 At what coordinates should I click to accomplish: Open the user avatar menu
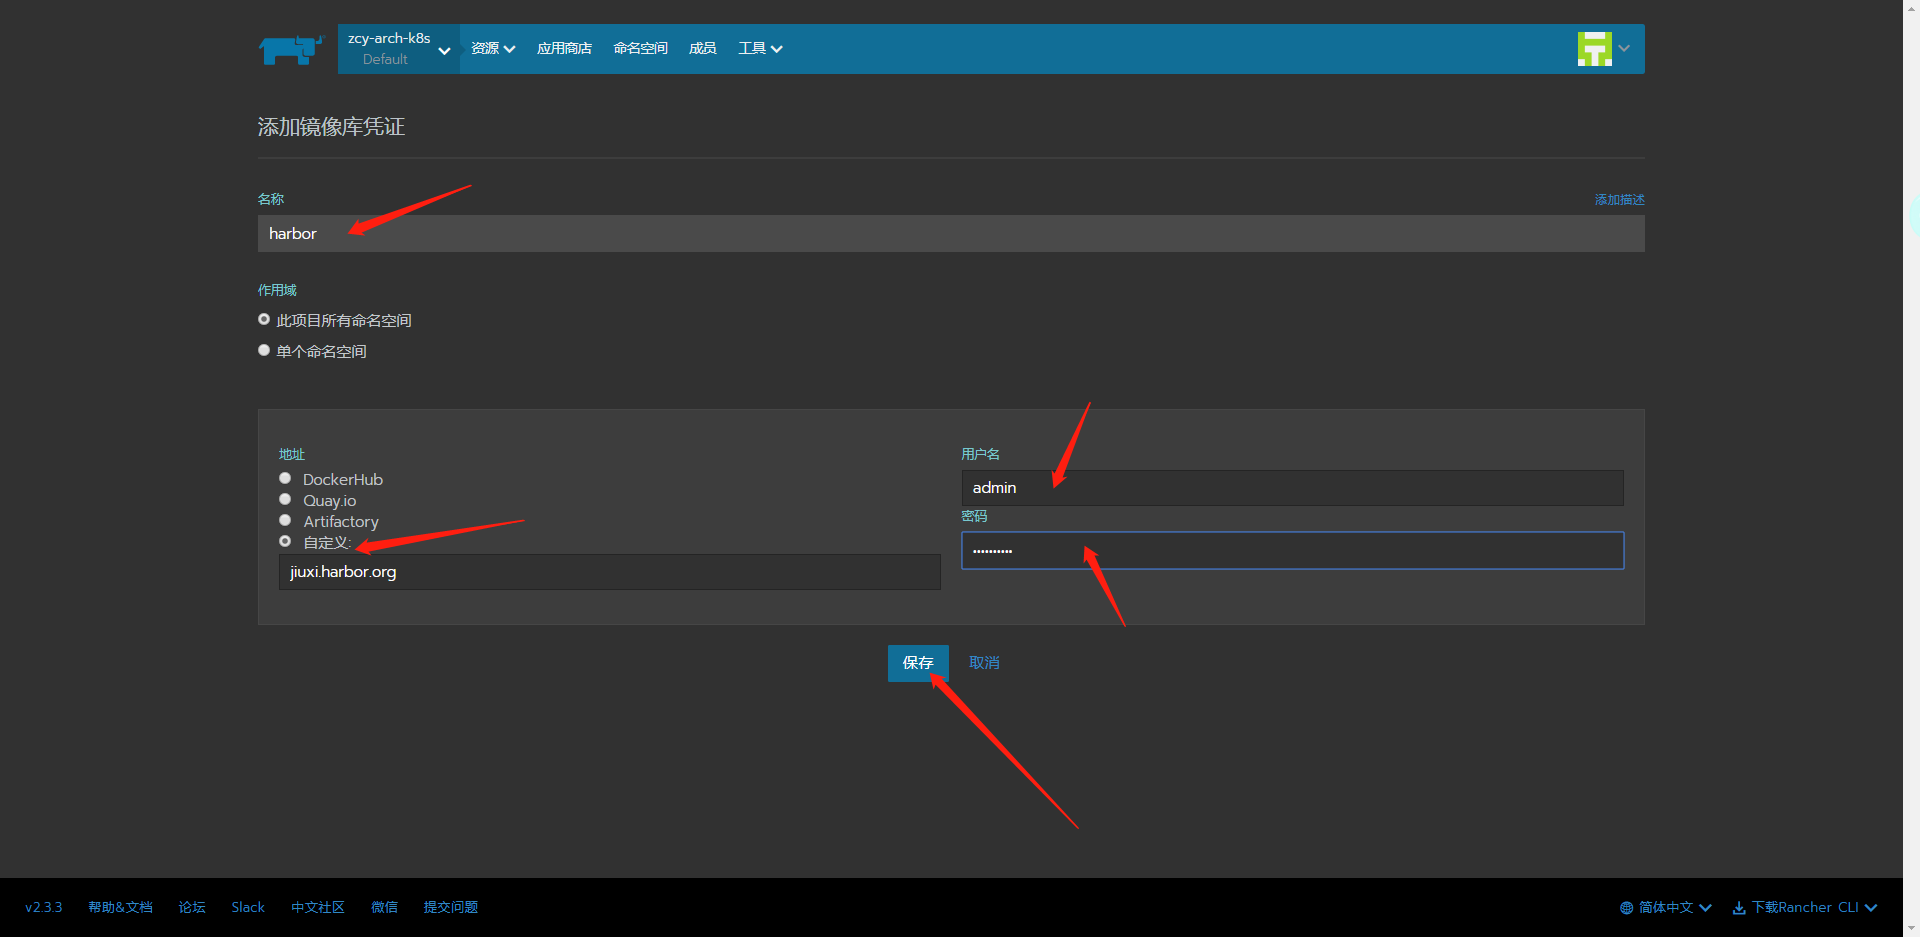pyautogui.click(x=1594, y=48)
